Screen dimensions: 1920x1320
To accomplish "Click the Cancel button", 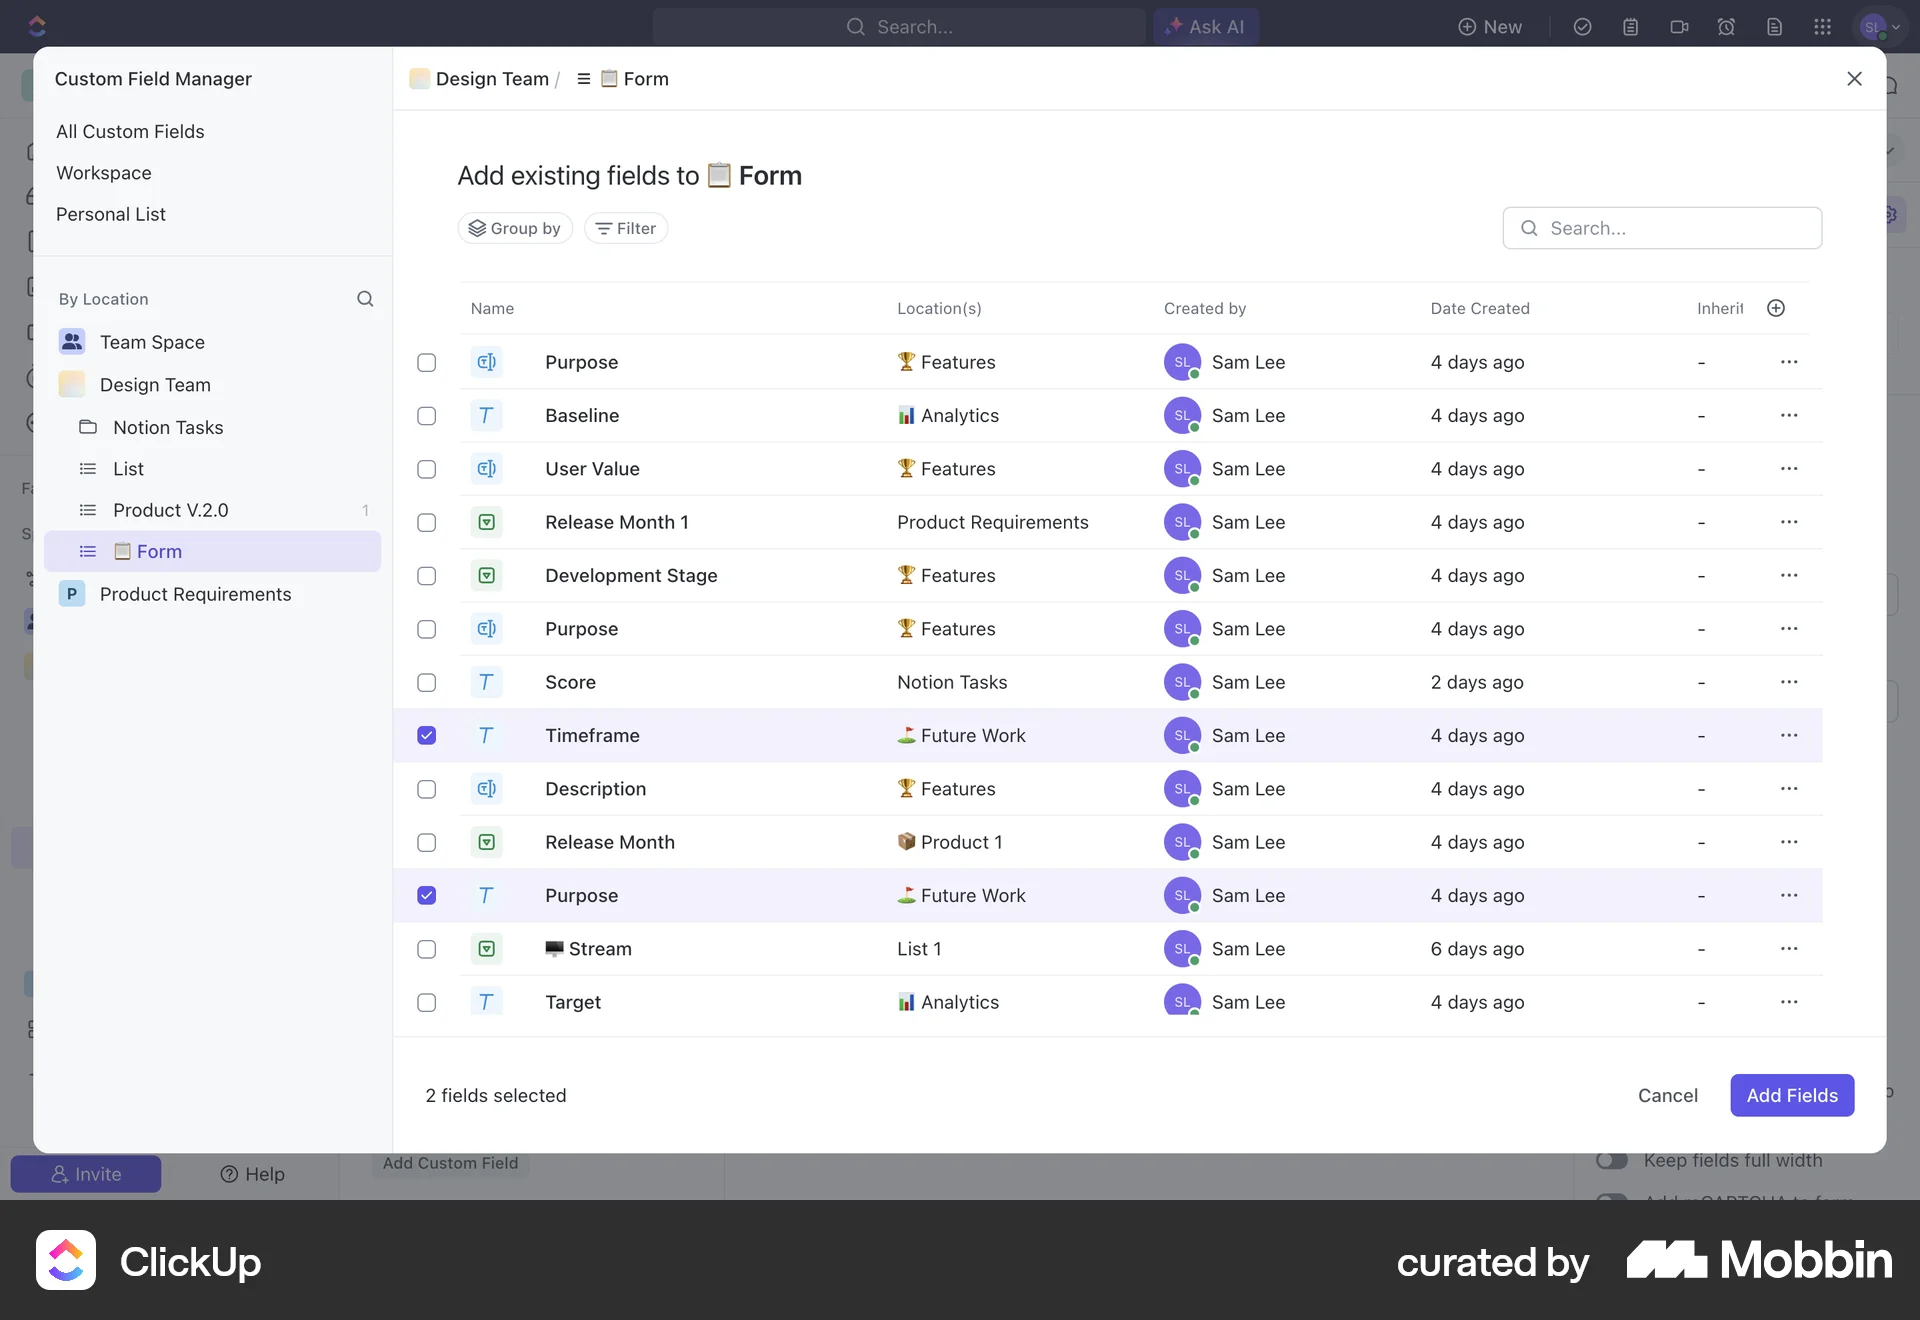I will point(1667,1095).
